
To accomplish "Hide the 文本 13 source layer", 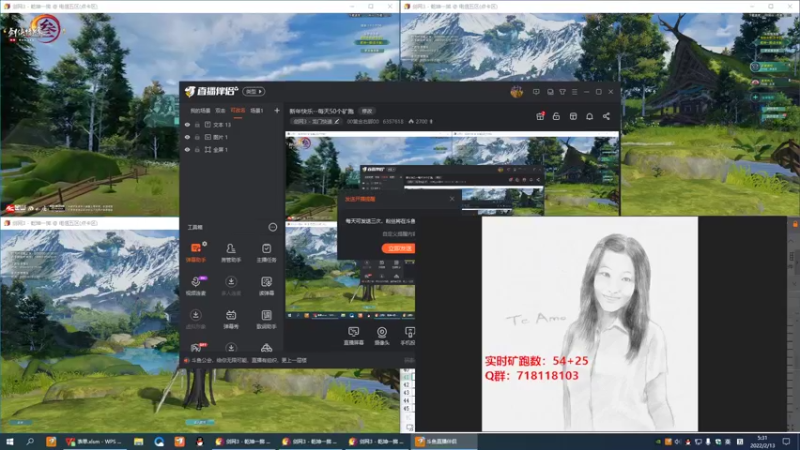I will tap(187, 124).
